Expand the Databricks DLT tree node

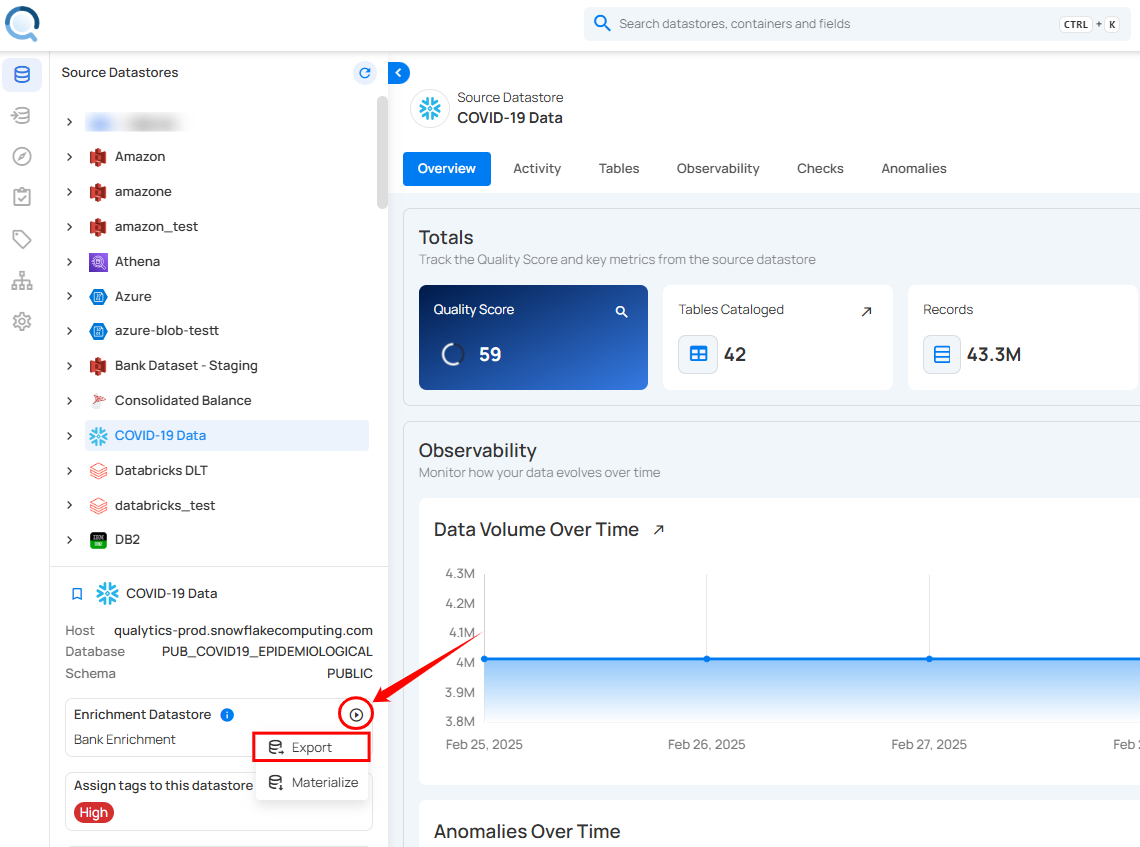(69, 471)
